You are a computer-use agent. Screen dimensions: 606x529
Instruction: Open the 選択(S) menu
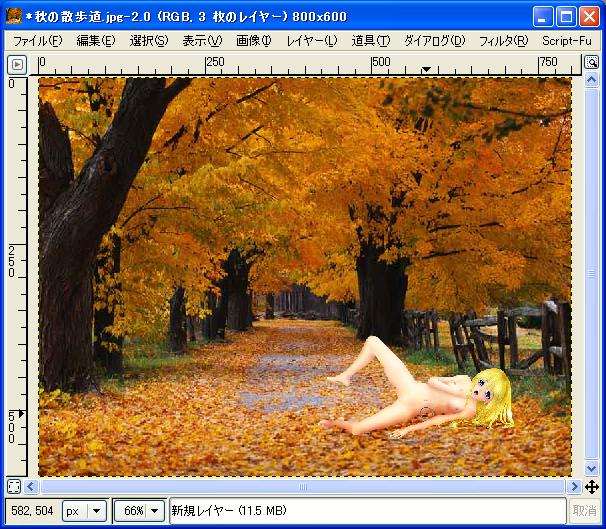click(149, 41)
